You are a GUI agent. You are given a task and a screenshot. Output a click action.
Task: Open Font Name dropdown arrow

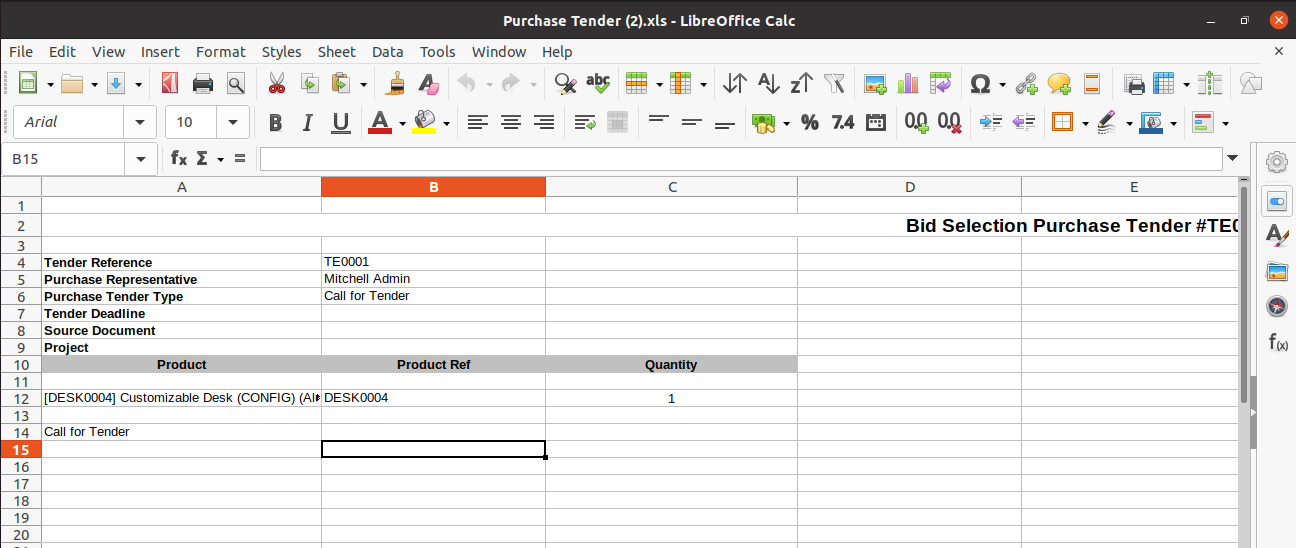139,122
